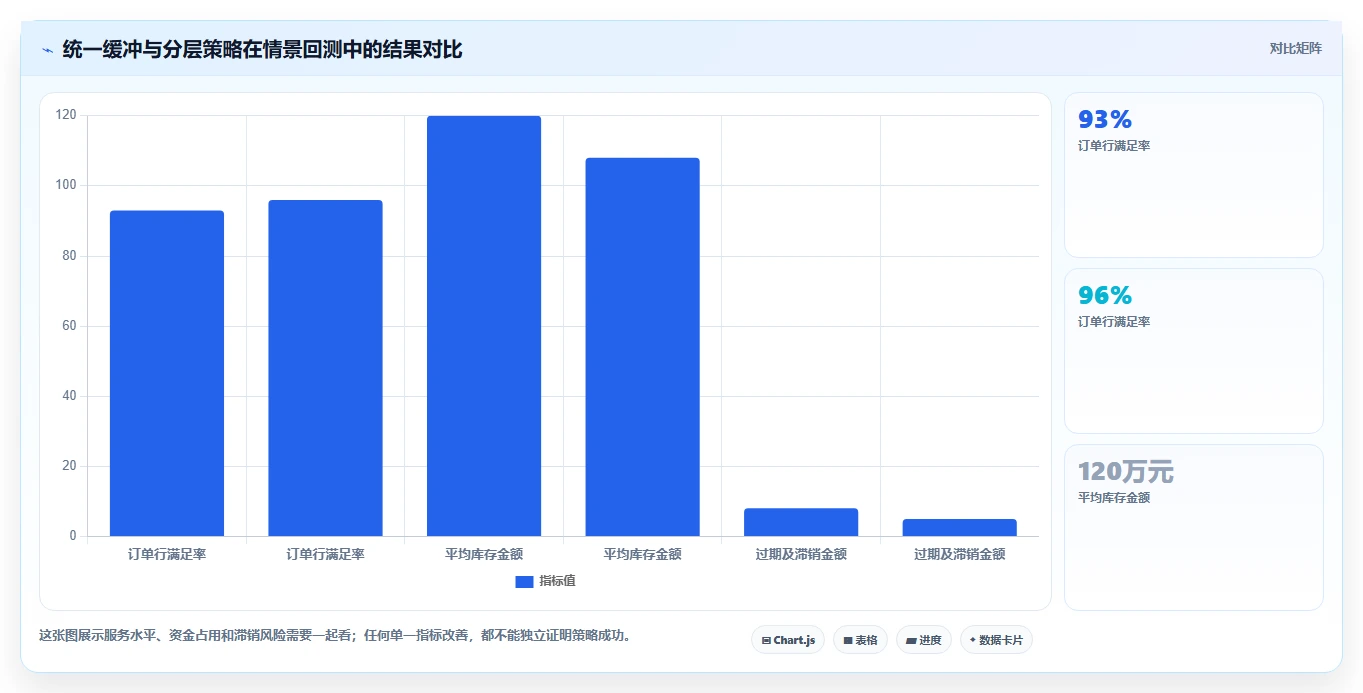Click the footer note starting 这张图展示服务水平
Viewport: 1363px width, 693px height.
click(335, 635)
